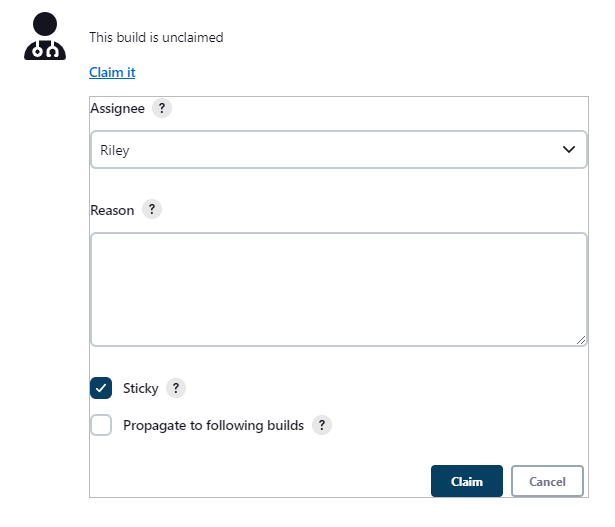Click the Claim it link

[112, 72]
